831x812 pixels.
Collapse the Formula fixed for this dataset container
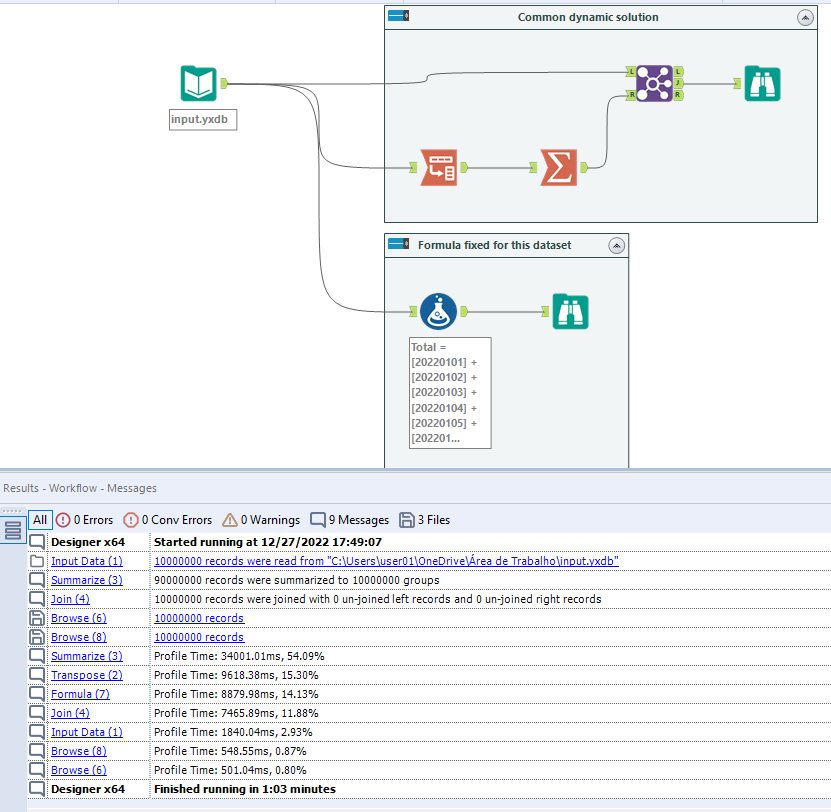pyautogui.click(x=618, y=245)
